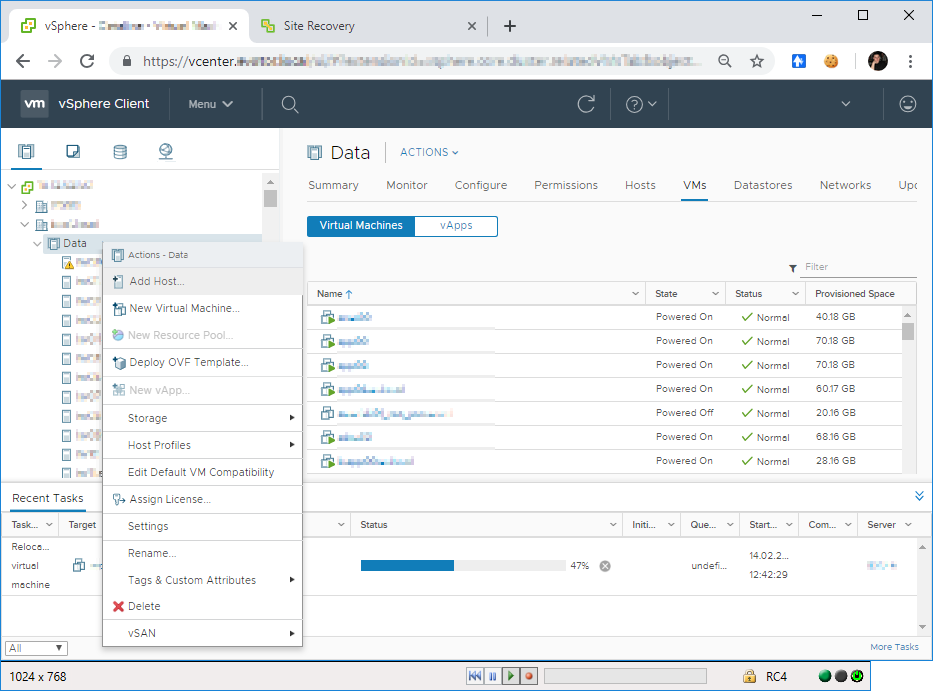Refresh vSphere Client with the refresh icon
The width and height of the screenshot is (933, 691).
pyautogui.click(x=586, y=104)
